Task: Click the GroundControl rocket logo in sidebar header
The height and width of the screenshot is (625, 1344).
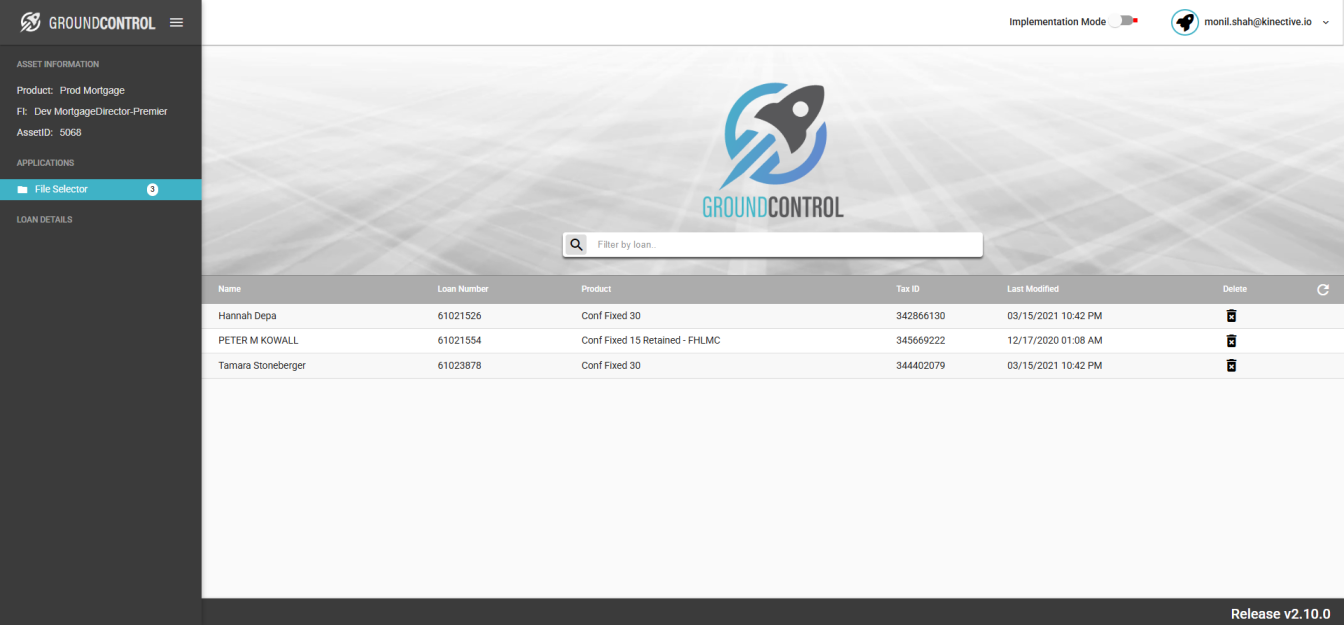Action: pos(31,22)
